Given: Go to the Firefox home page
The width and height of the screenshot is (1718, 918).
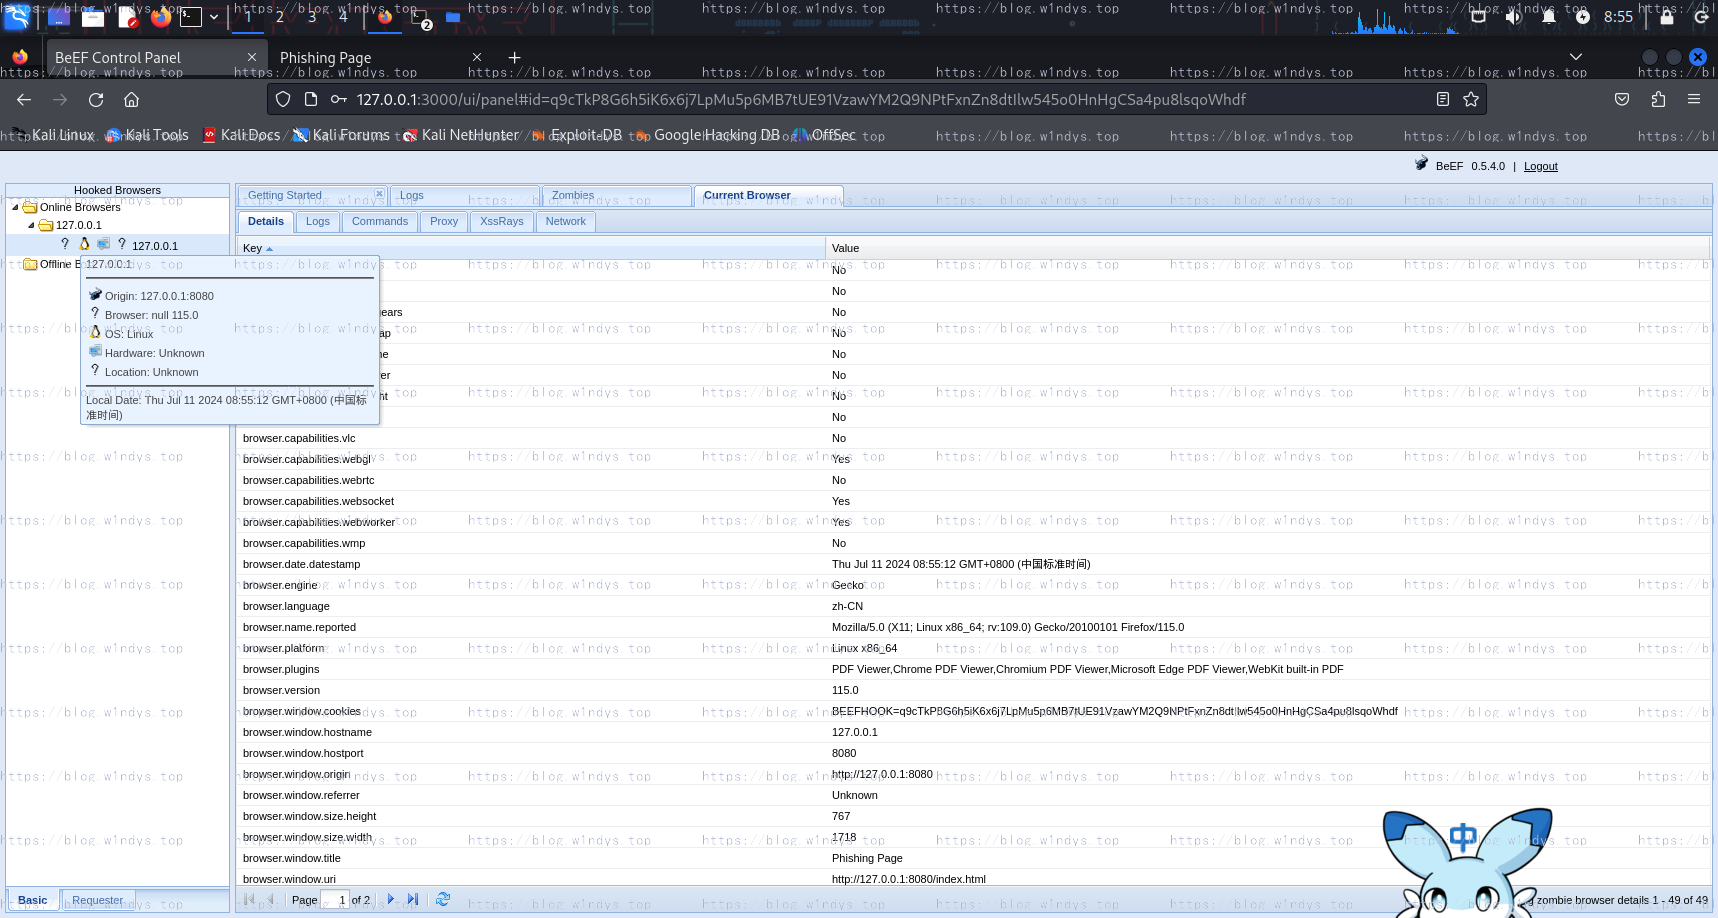Looking at the screenshot, I should click(131, 100).
